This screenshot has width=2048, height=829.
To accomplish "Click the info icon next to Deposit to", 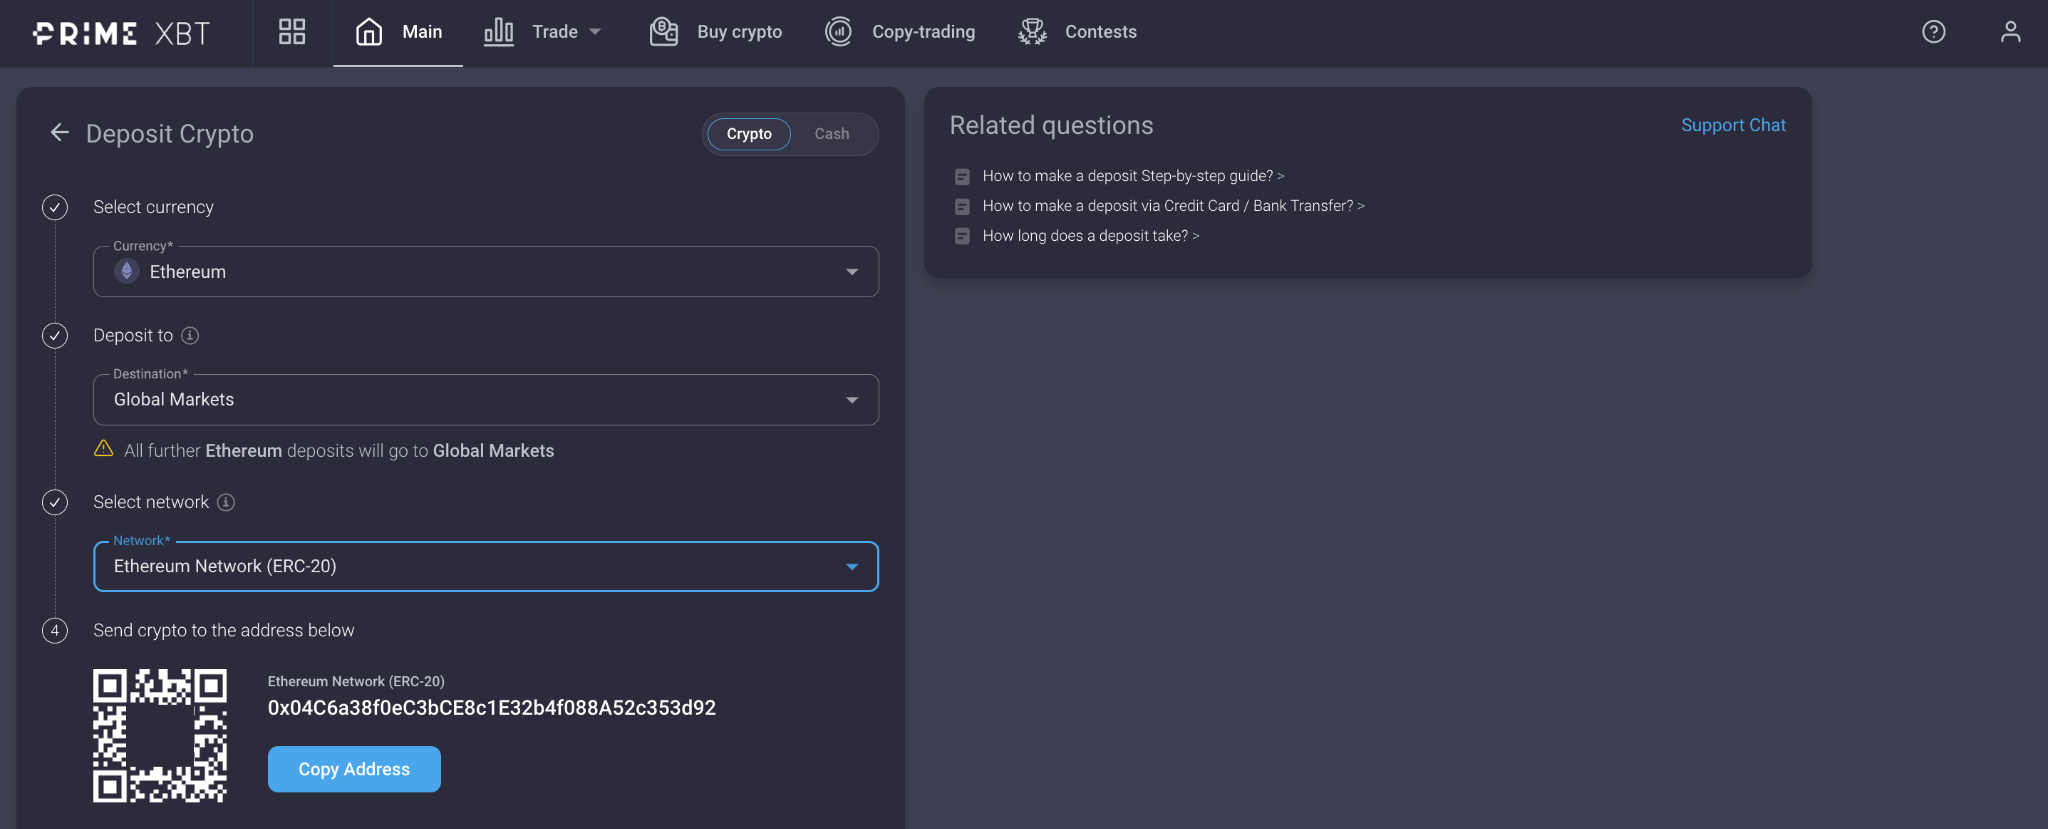I will 190,336.
